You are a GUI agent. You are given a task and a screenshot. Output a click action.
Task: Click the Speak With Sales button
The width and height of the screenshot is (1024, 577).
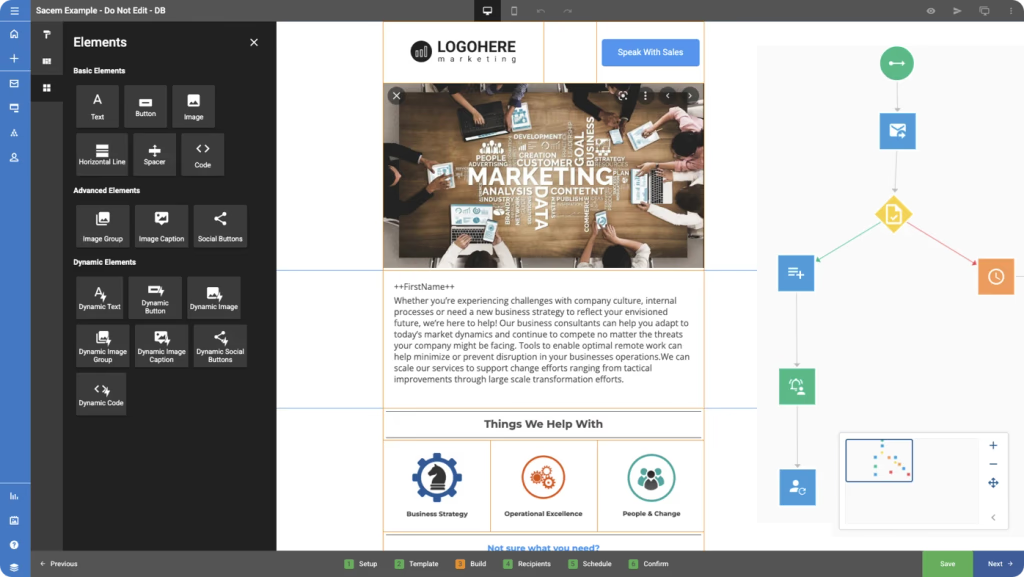coord(650,52)
